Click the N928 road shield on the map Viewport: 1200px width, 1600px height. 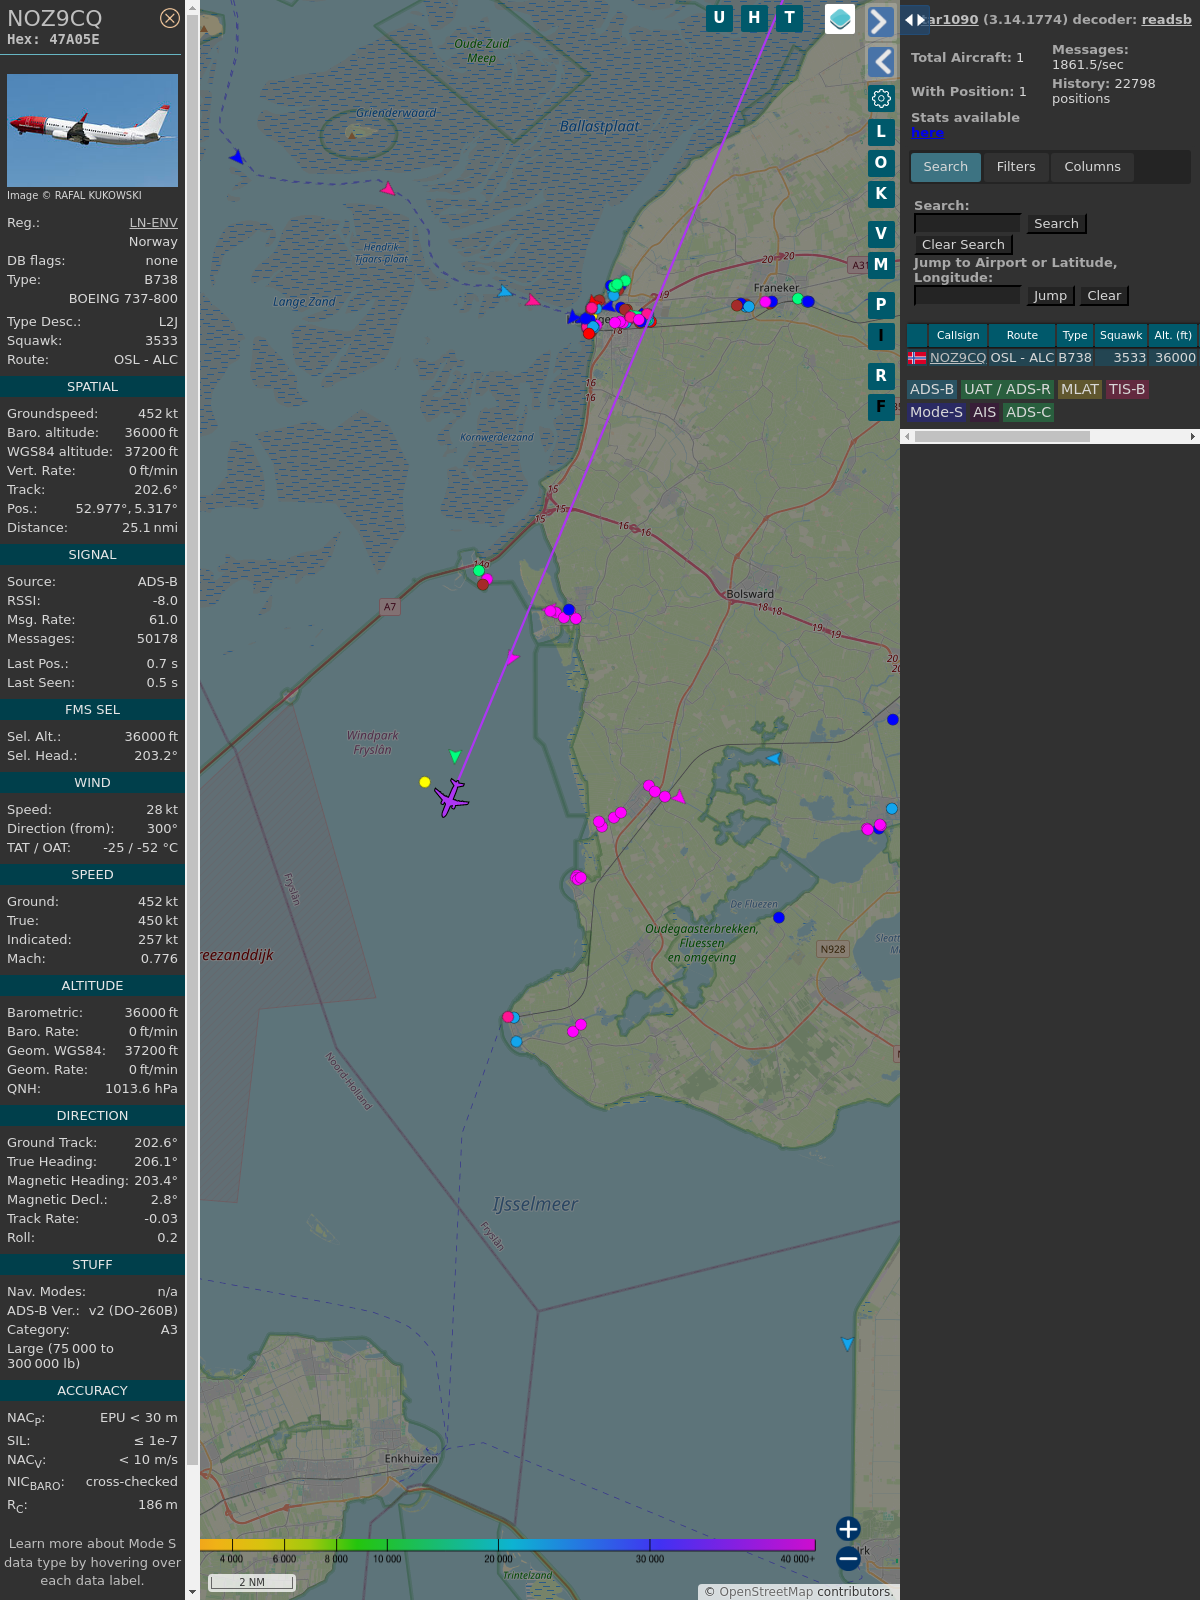pyautogui.click(x=833, y=949)
